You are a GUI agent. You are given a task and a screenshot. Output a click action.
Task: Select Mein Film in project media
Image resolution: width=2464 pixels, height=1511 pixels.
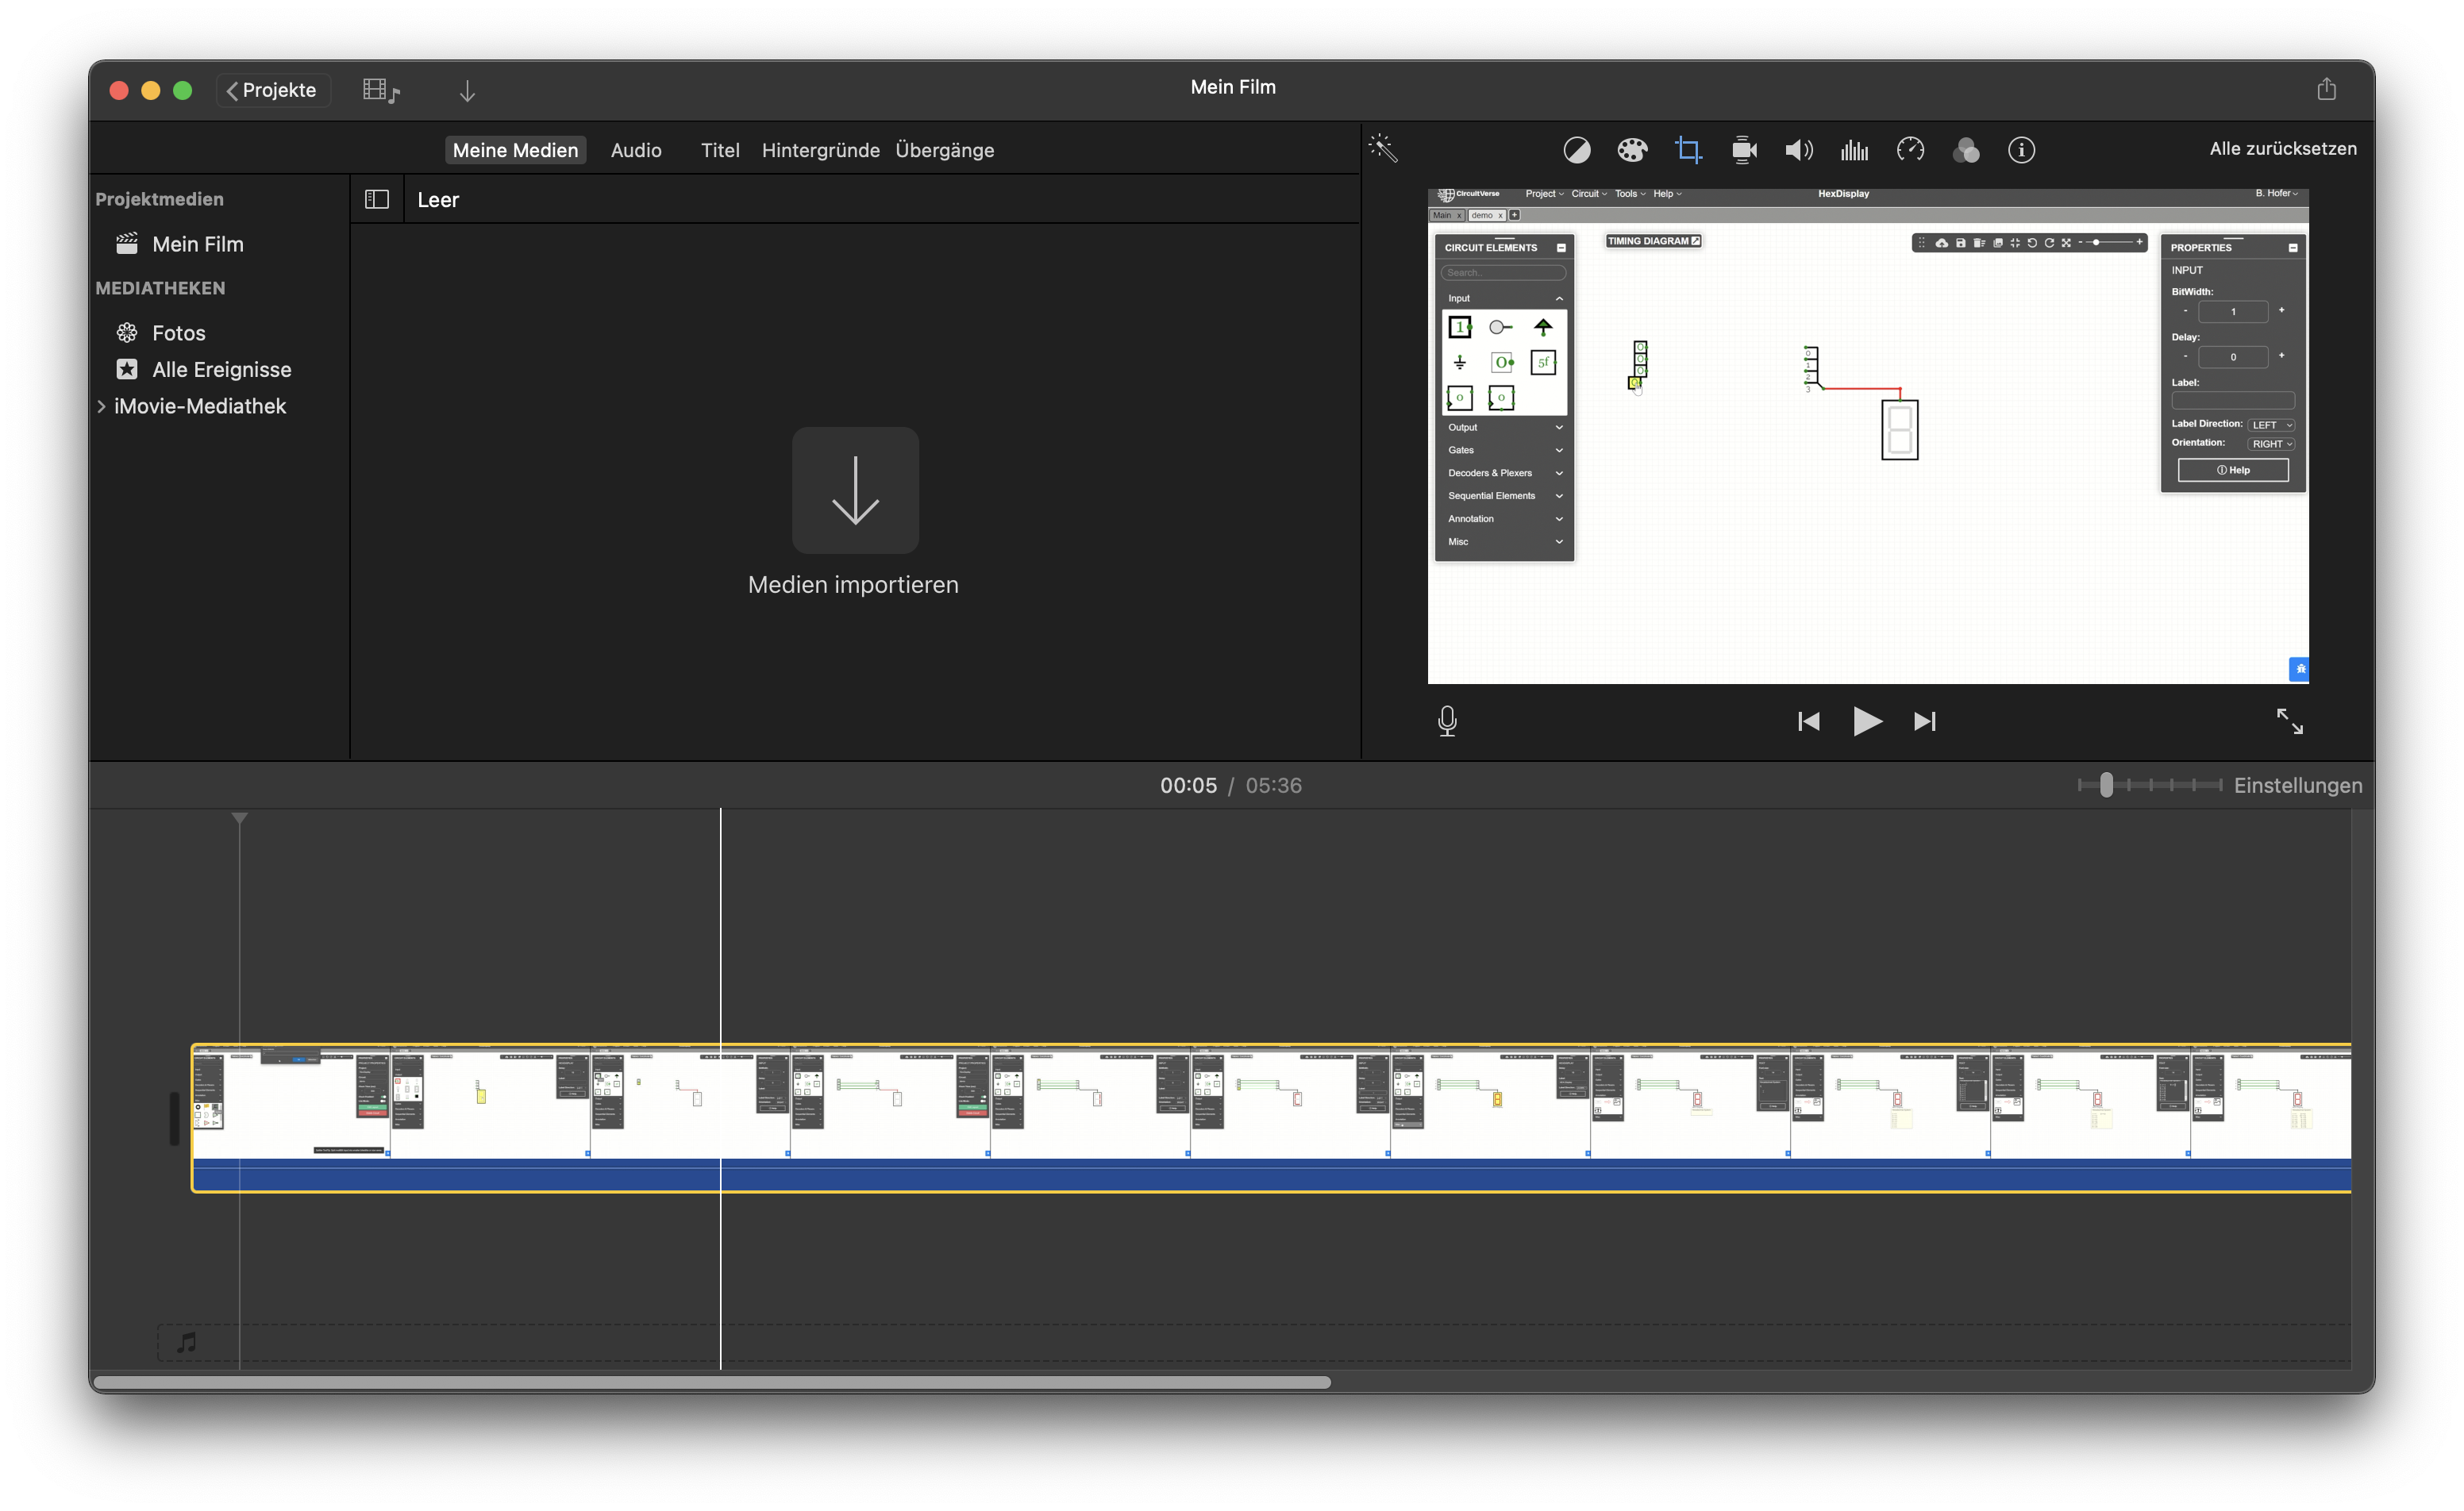198,244
